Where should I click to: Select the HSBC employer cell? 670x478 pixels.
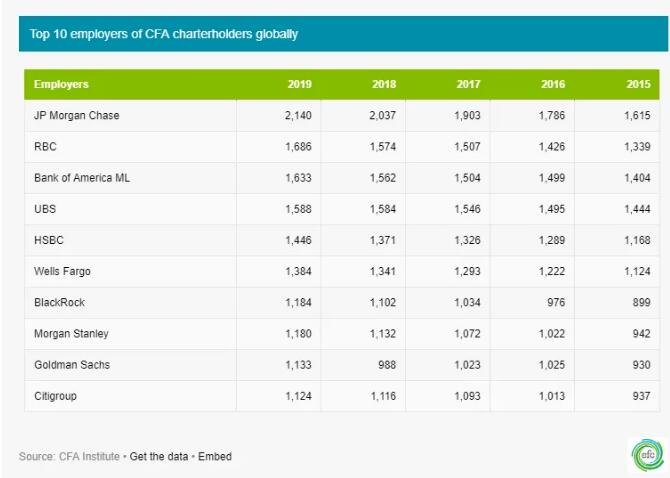[x=49, y=240]
